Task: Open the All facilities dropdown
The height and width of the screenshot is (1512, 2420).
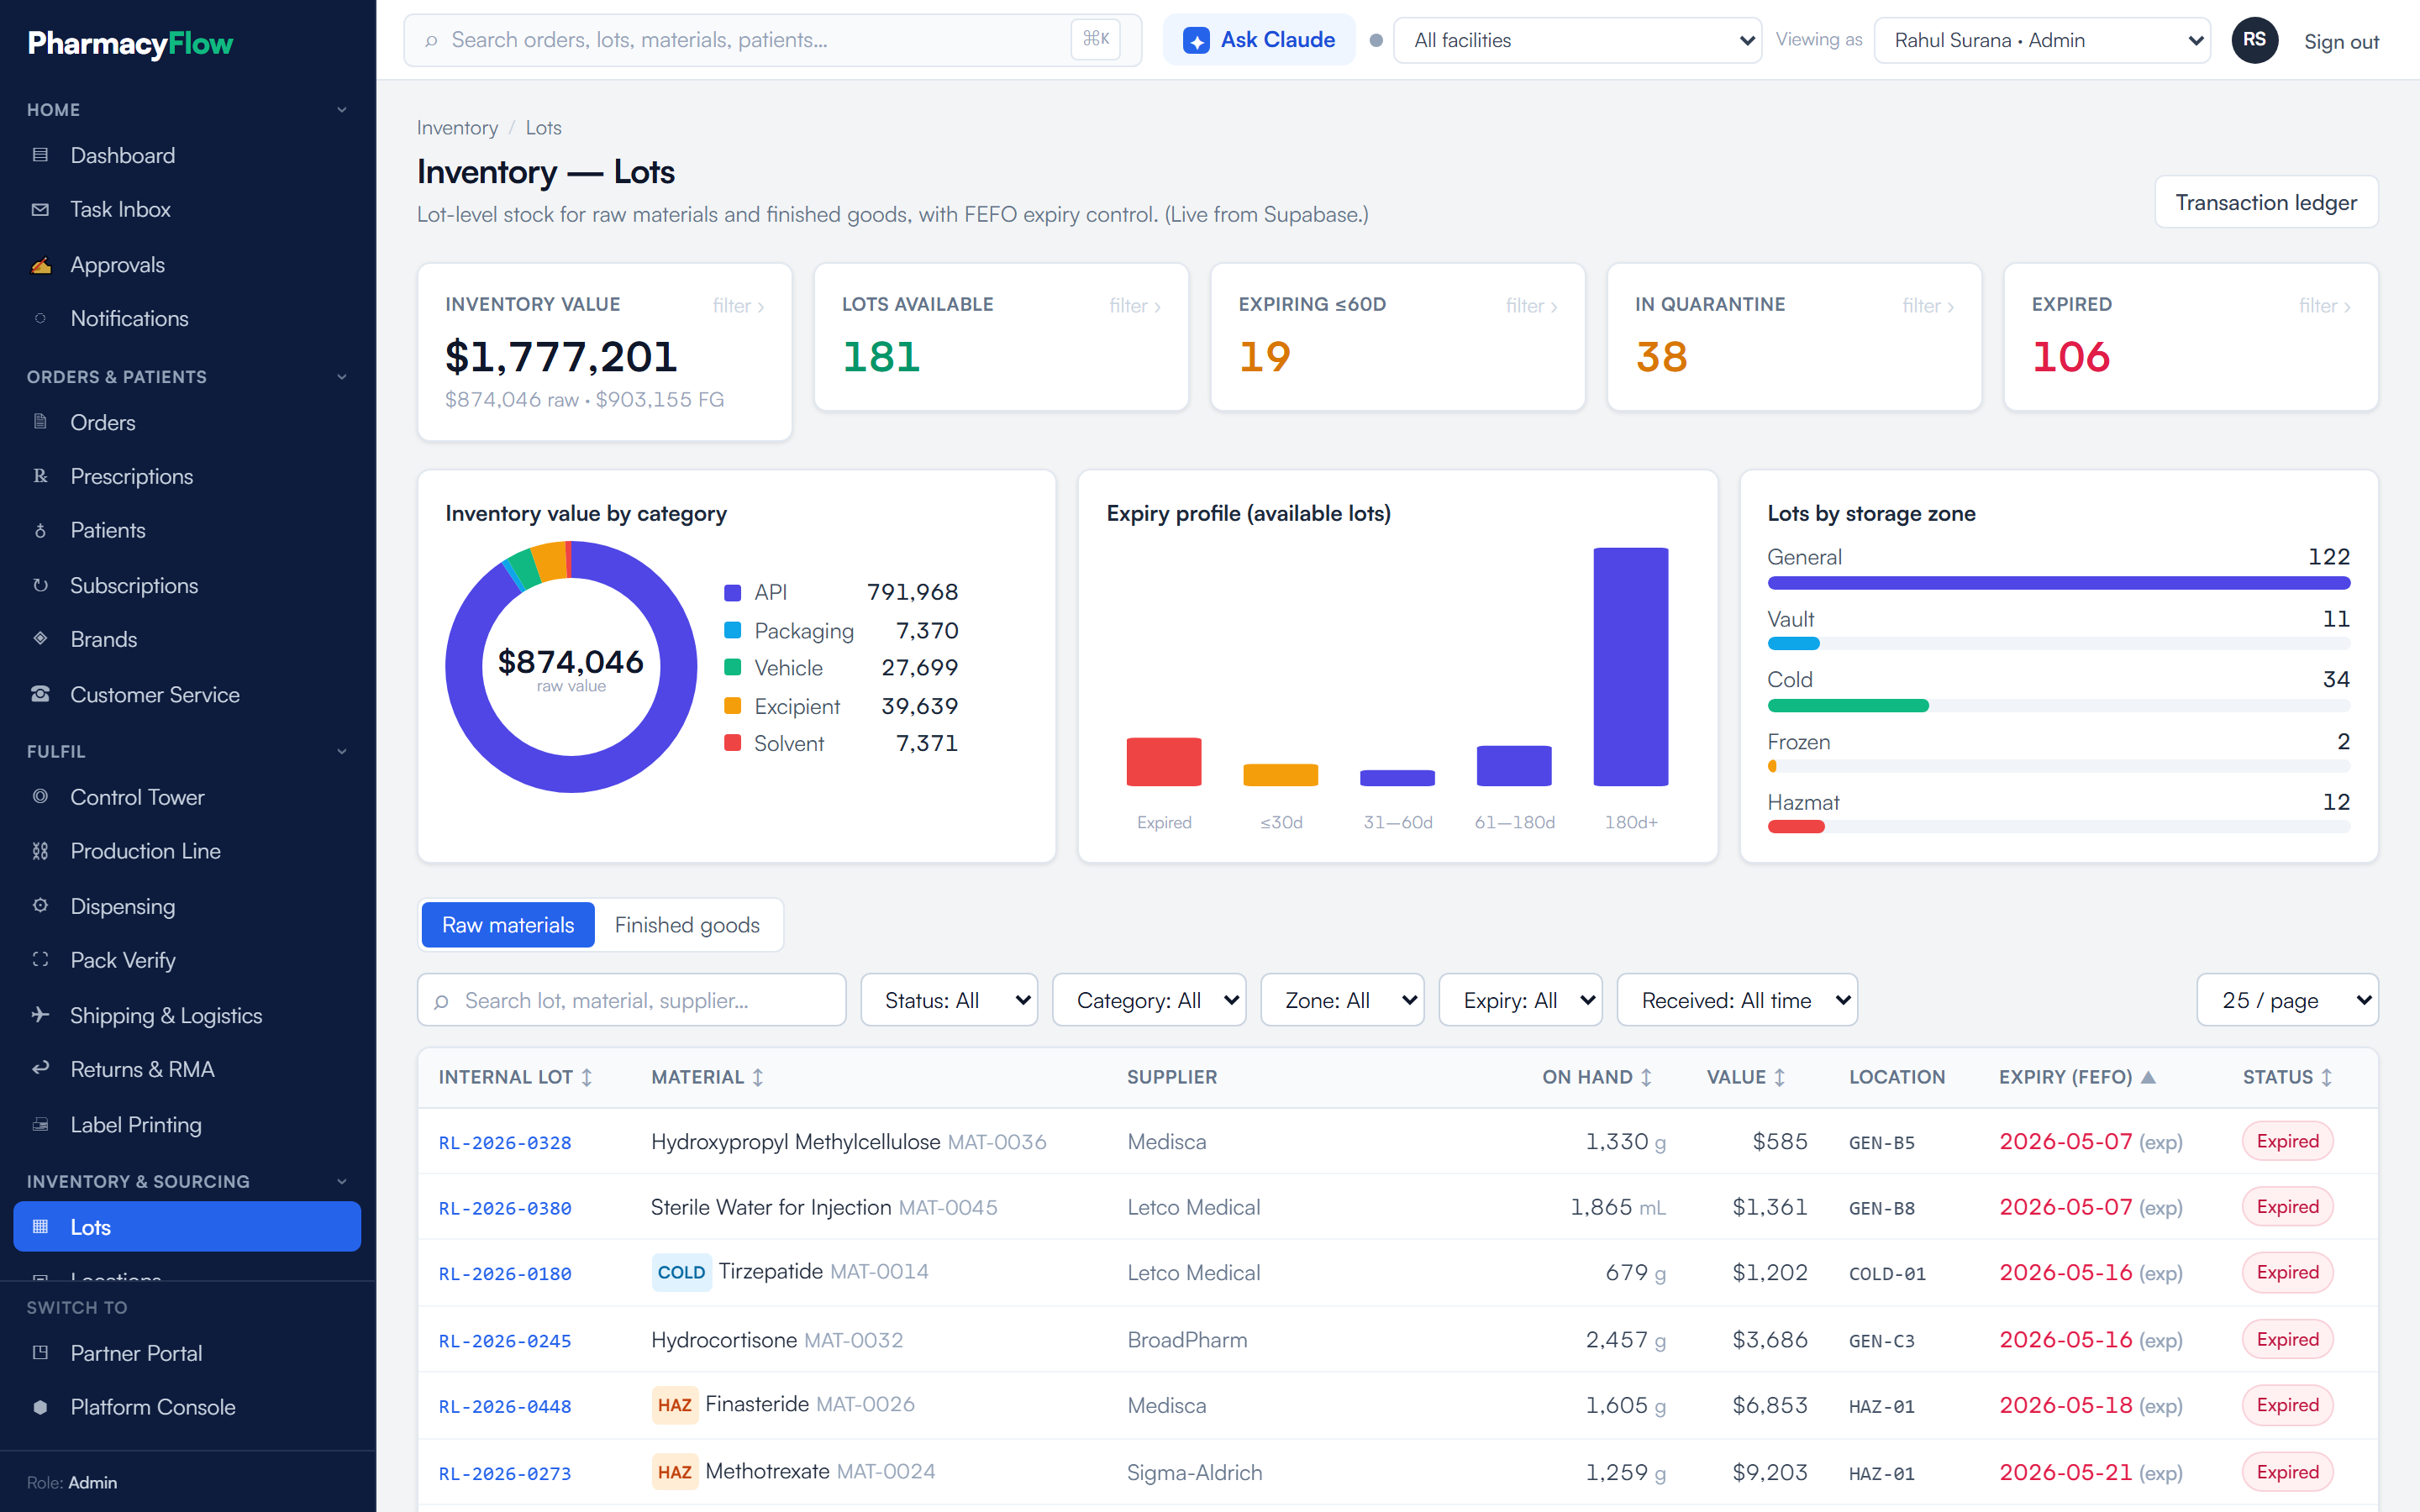Action: click(1577, 40)
